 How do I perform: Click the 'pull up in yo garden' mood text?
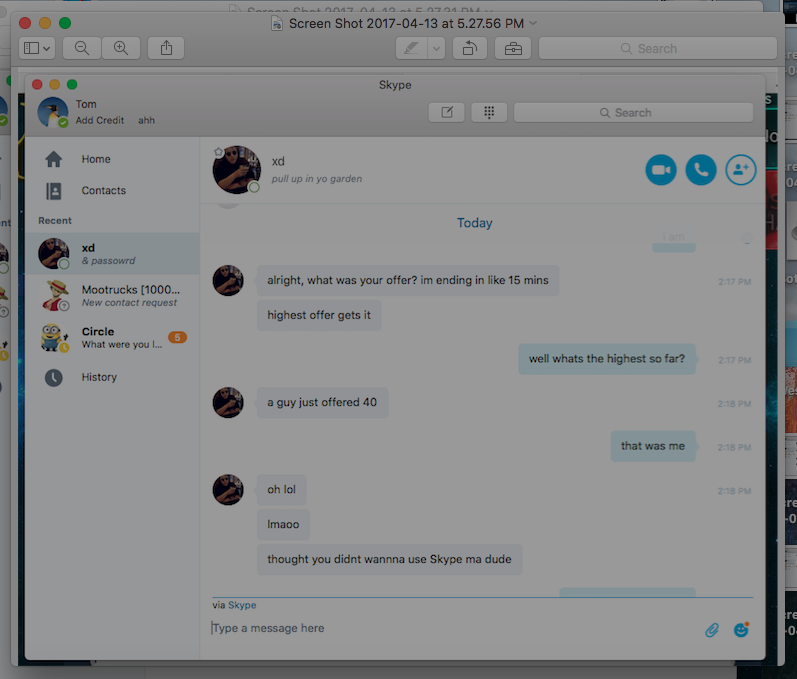coord(317,179)
